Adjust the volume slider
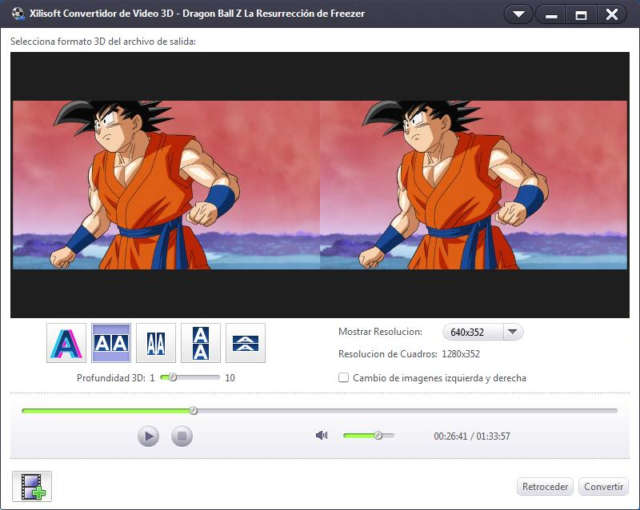 point(369,436)
